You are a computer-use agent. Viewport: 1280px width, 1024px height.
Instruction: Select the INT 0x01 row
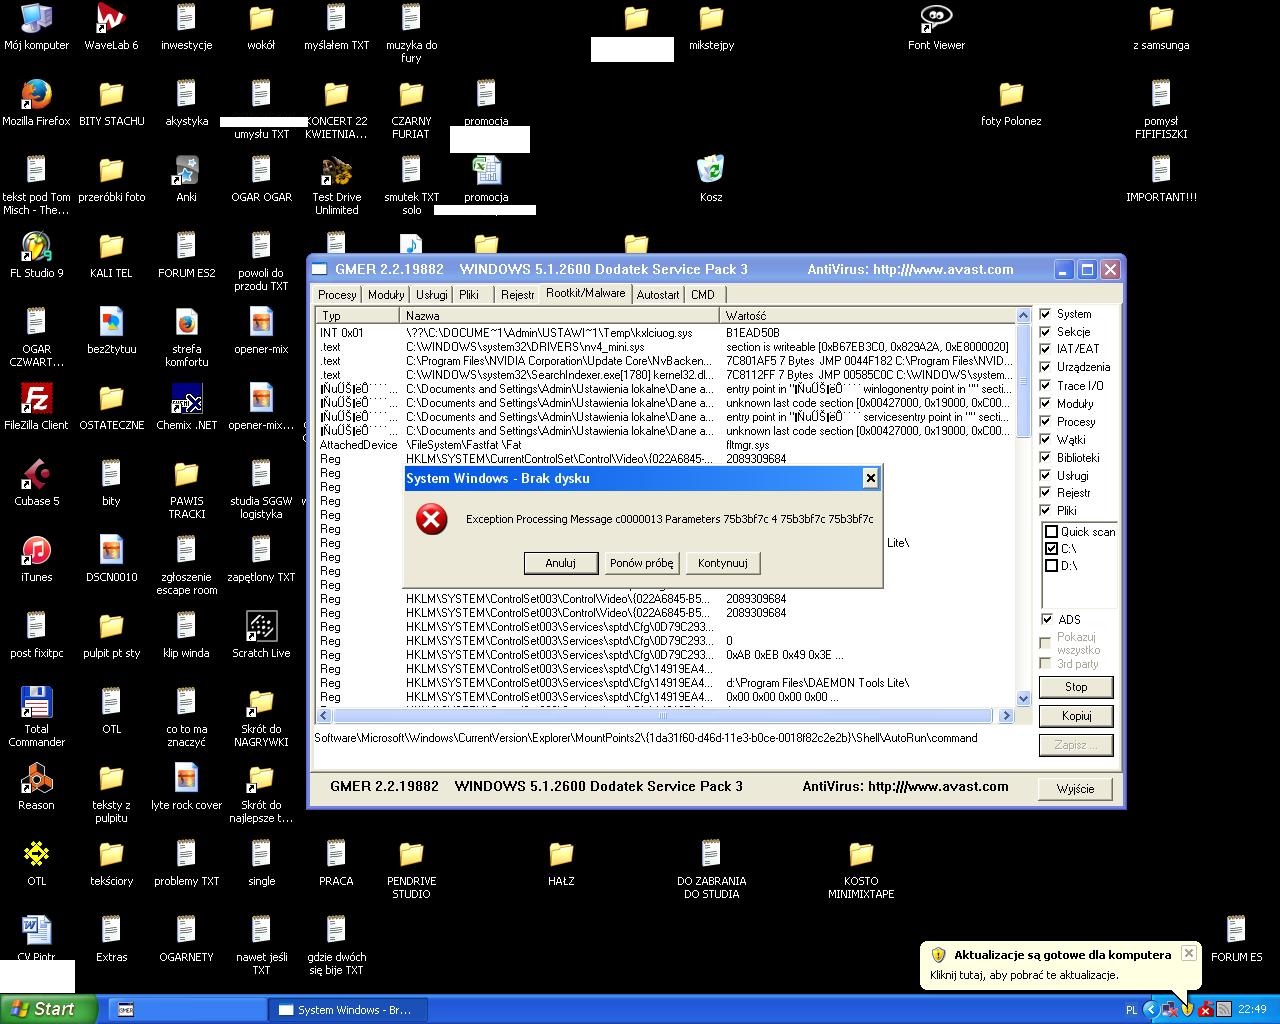pos(665,333)
